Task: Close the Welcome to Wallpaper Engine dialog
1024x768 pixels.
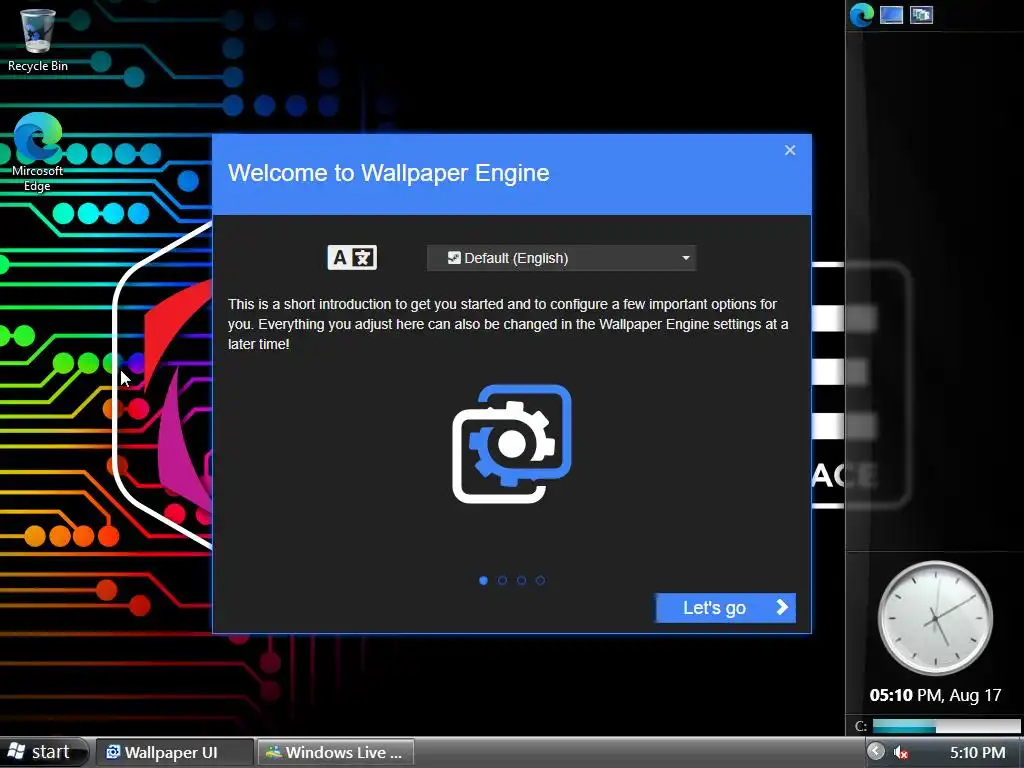Action: pos(790,150)
